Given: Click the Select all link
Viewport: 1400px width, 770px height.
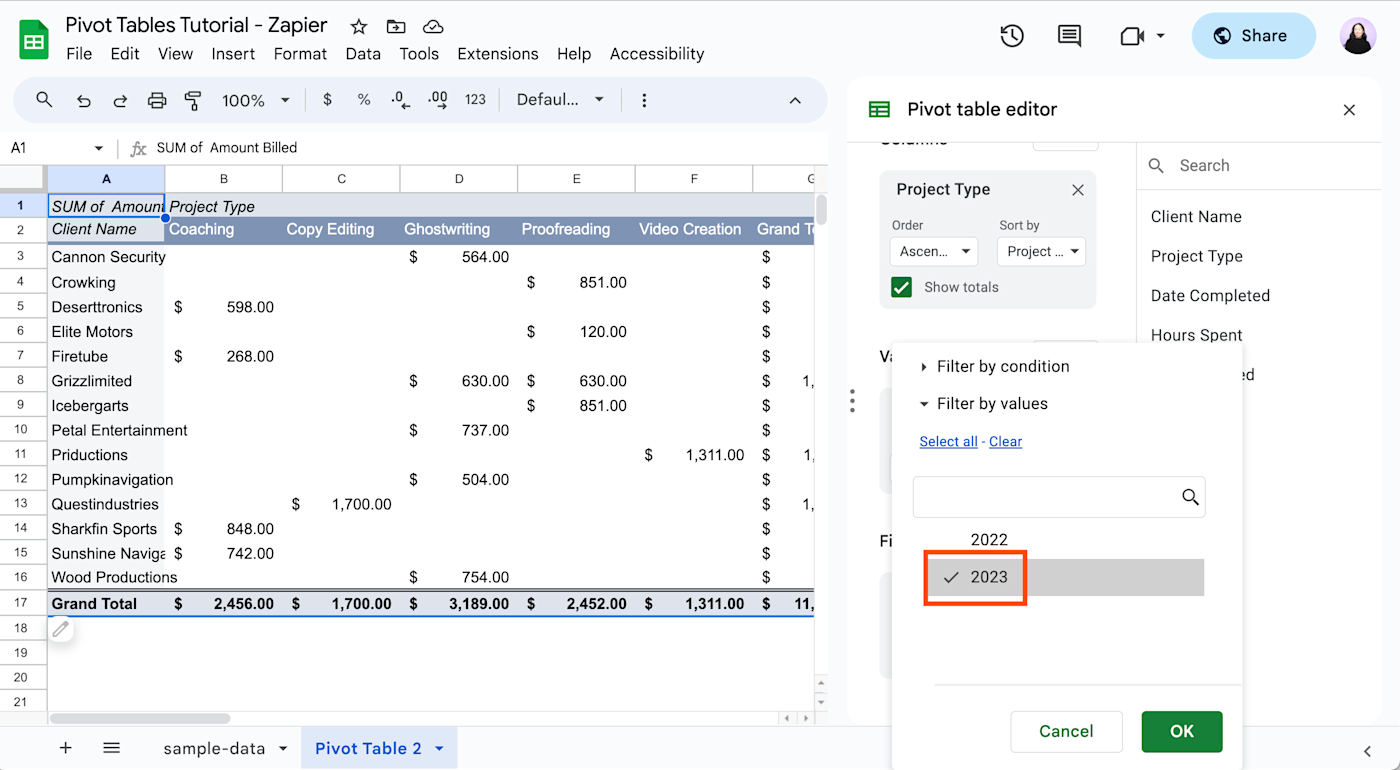Looking at the screenshot, I should pyautogui.click(x=948, y=442).
